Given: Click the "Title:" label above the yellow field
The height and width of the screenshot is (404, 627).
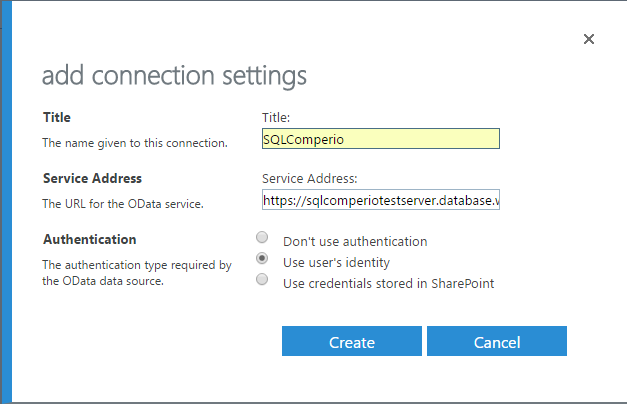Looking at the screenshot, I should (x=276, y=118).
